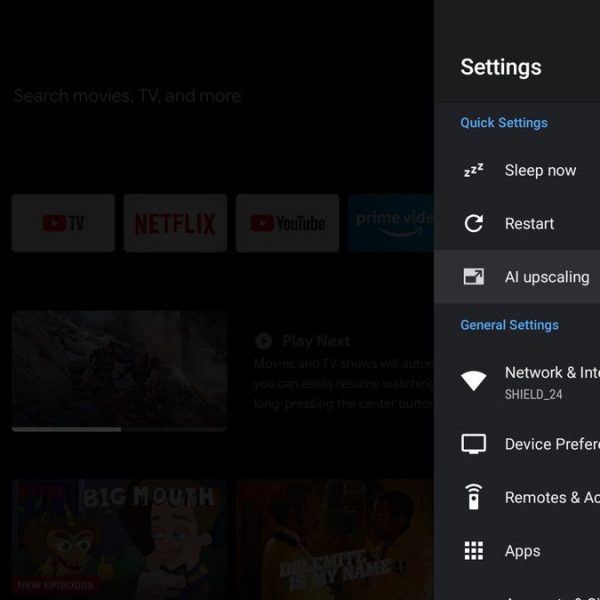Click the AI upscaling picture icon
The image size is (600, 600).
tap(473, 277)
